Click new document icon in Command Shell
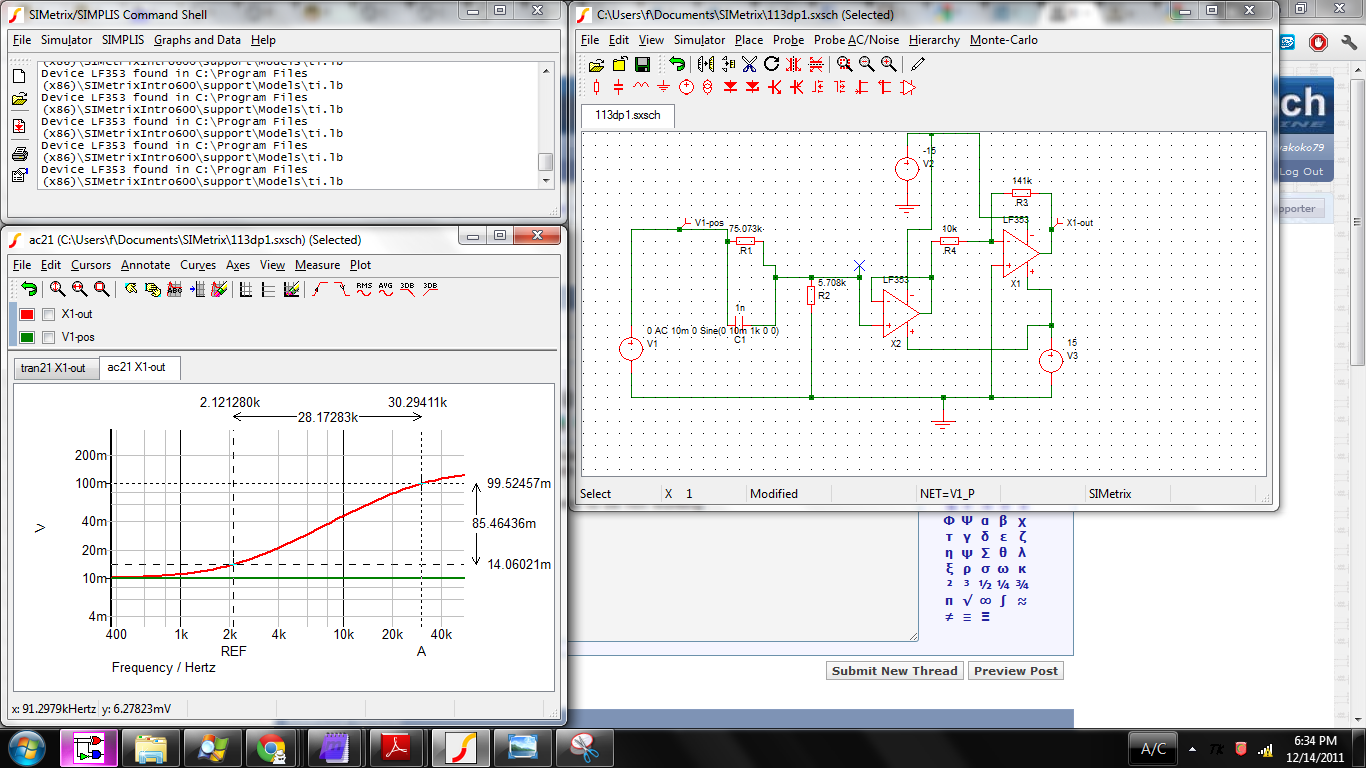Screen dimensions: 1366x768 point(19,76)
